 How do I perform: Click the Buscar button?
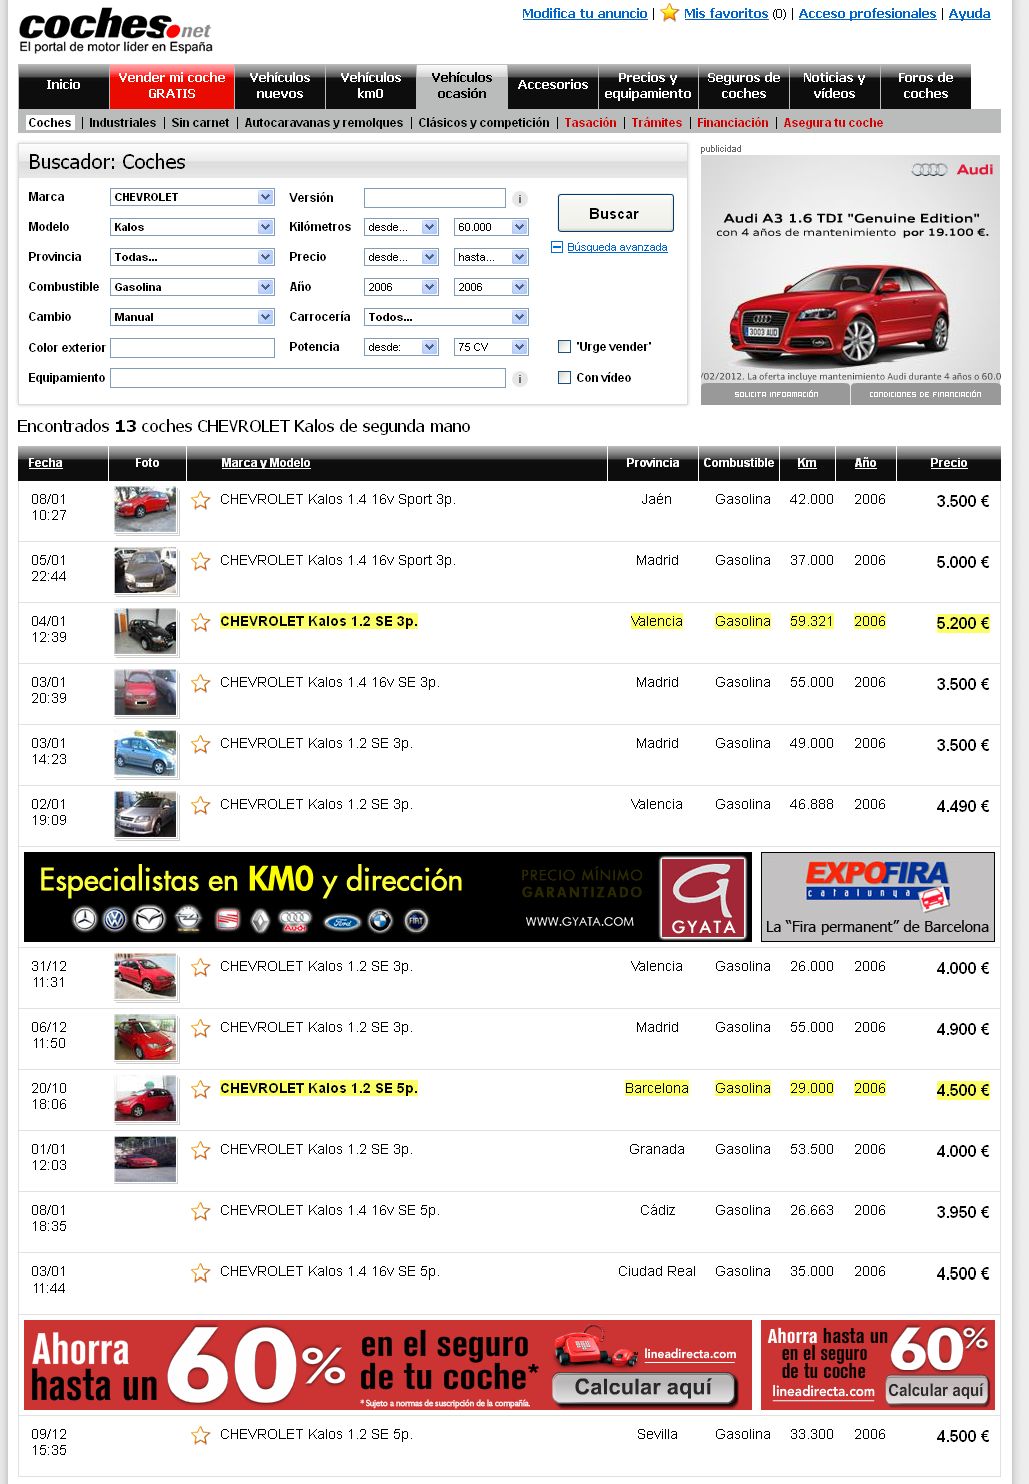coord(615,213)
